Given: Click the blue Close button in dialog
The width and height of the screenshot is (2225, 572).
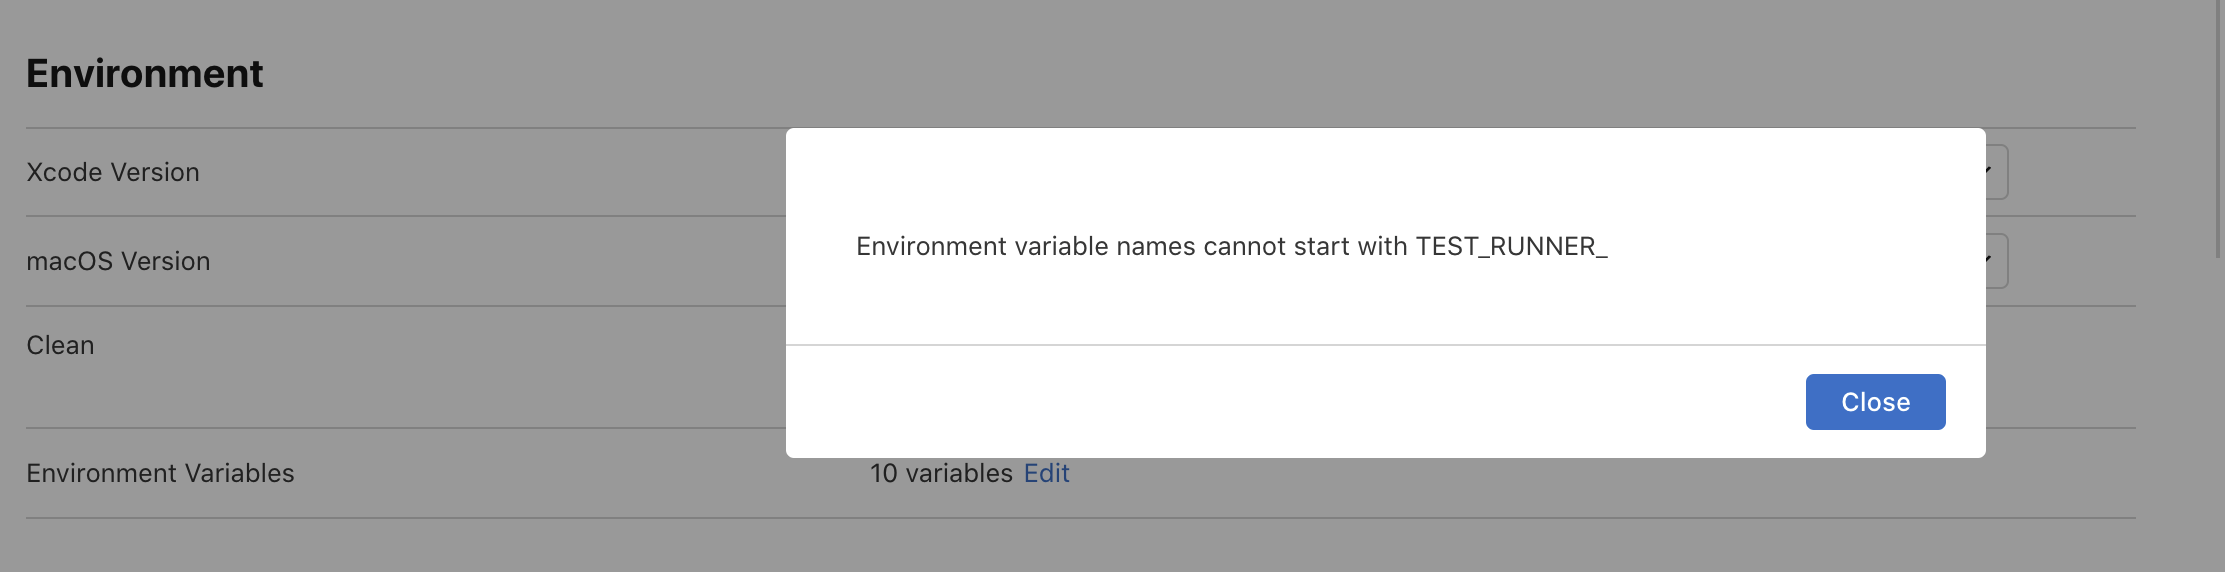Looking at the screenshot, I should (x=1875, y=402).
